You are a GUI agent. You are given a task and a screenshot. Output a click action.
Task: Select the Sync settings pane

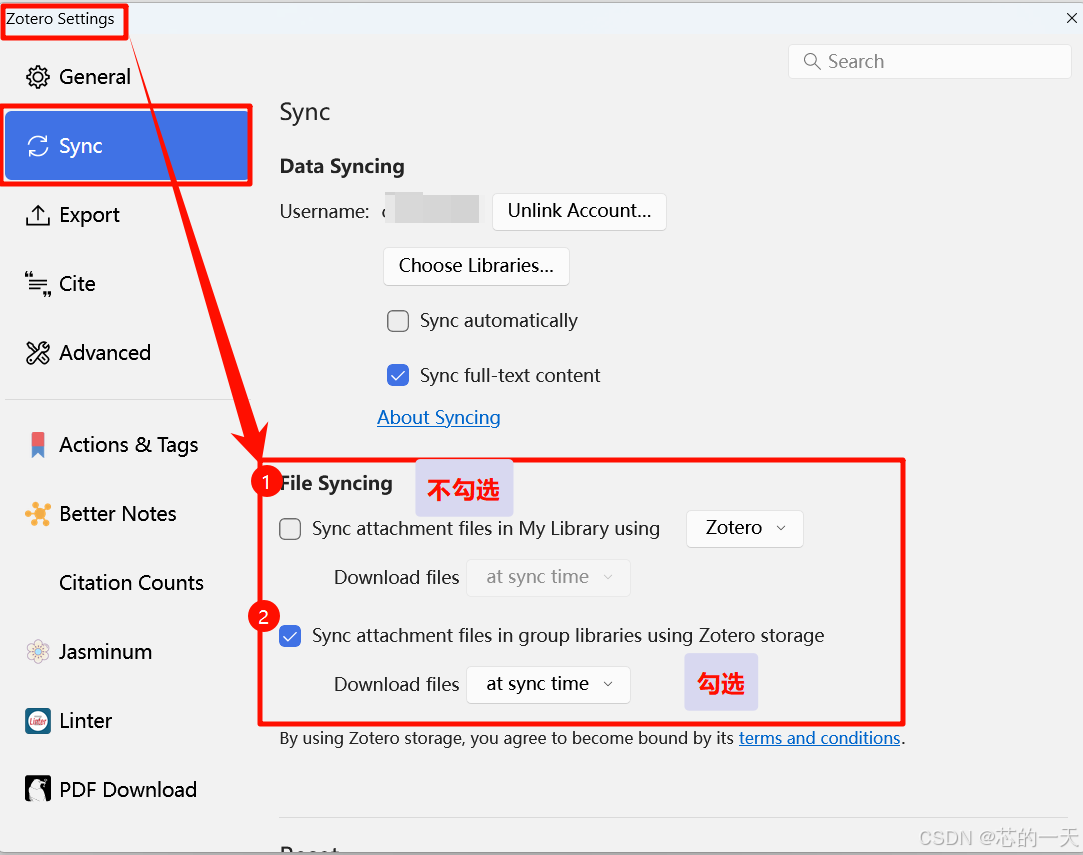tap(126, 146)
